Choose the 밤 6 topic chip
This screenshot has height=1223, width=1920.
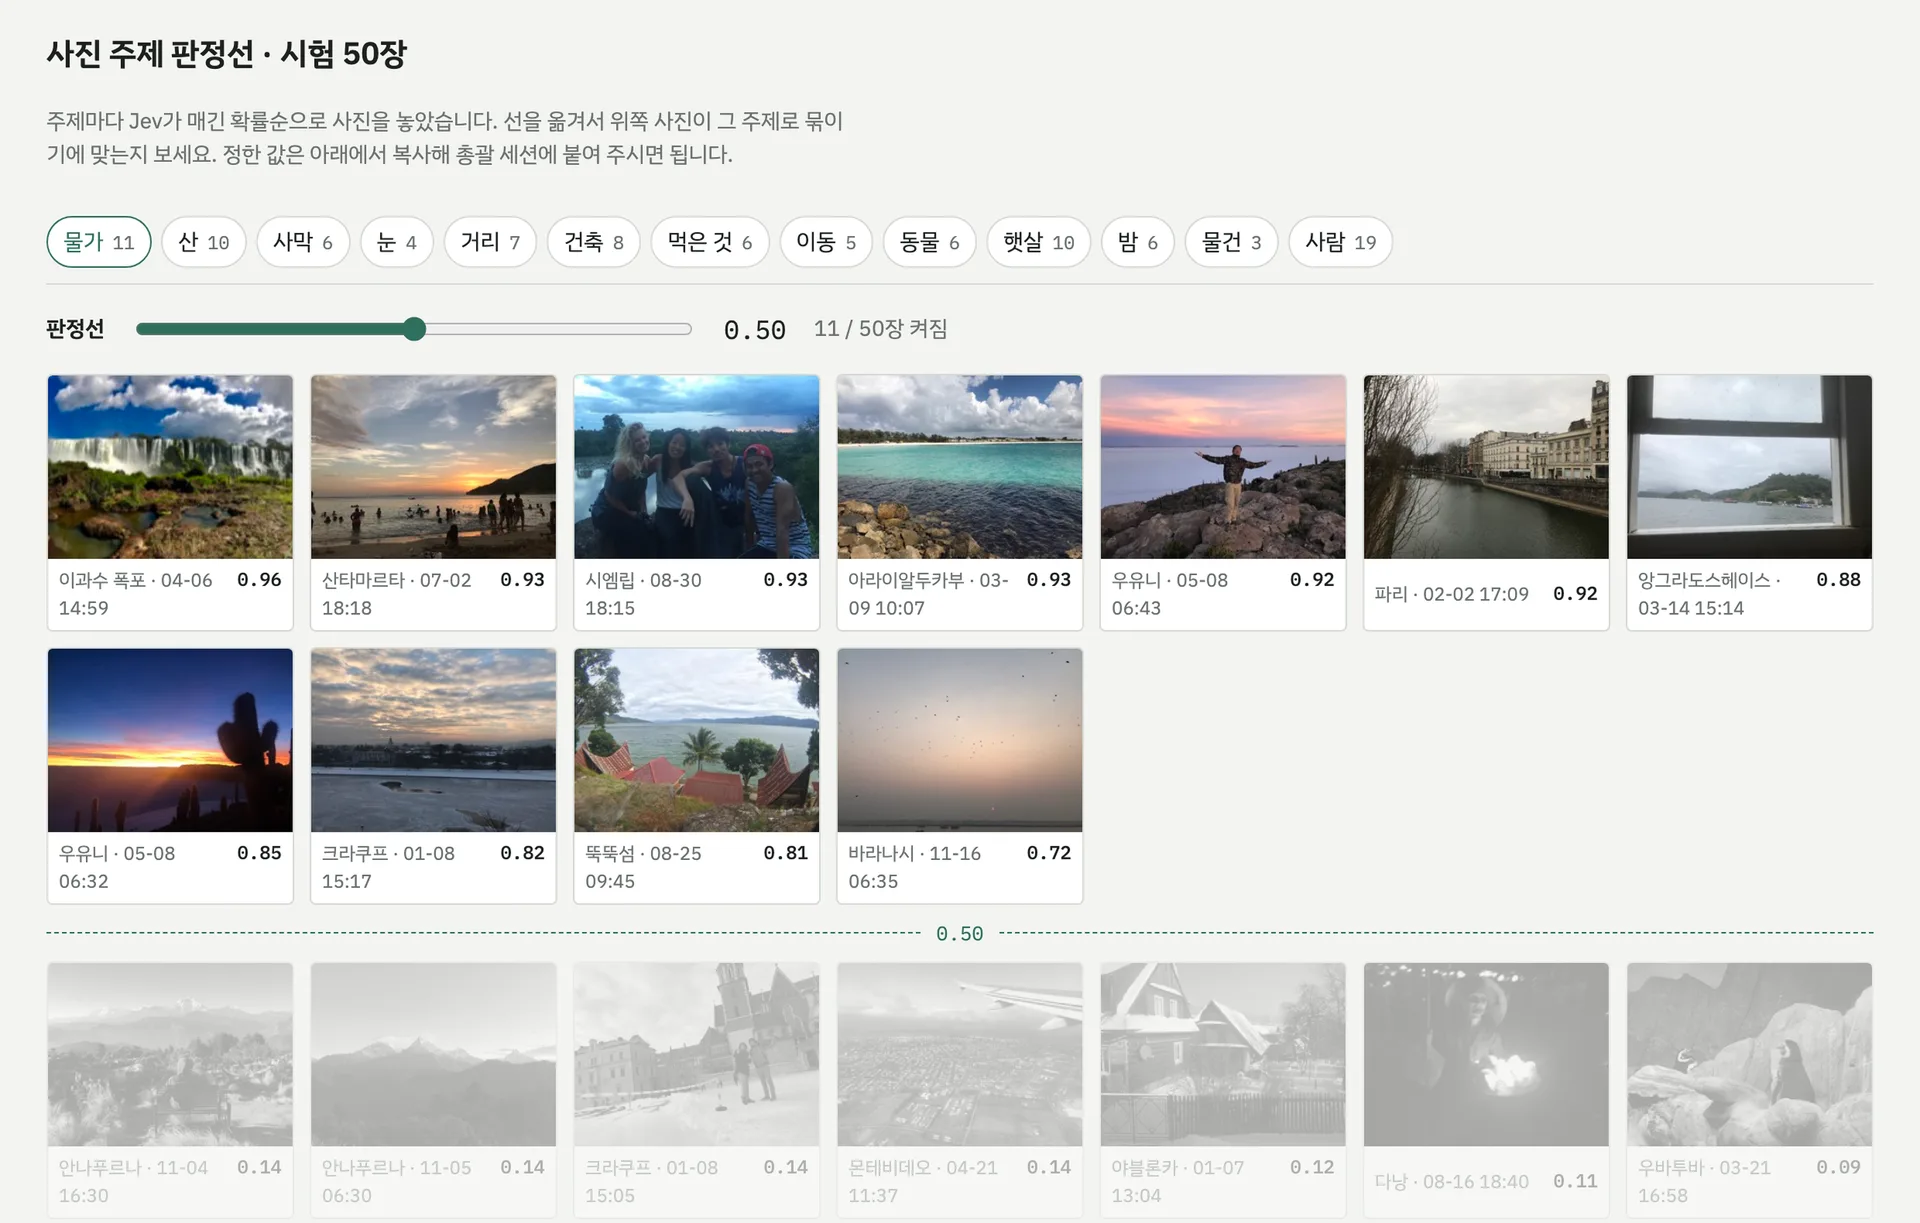click(x=1138, y=242)
